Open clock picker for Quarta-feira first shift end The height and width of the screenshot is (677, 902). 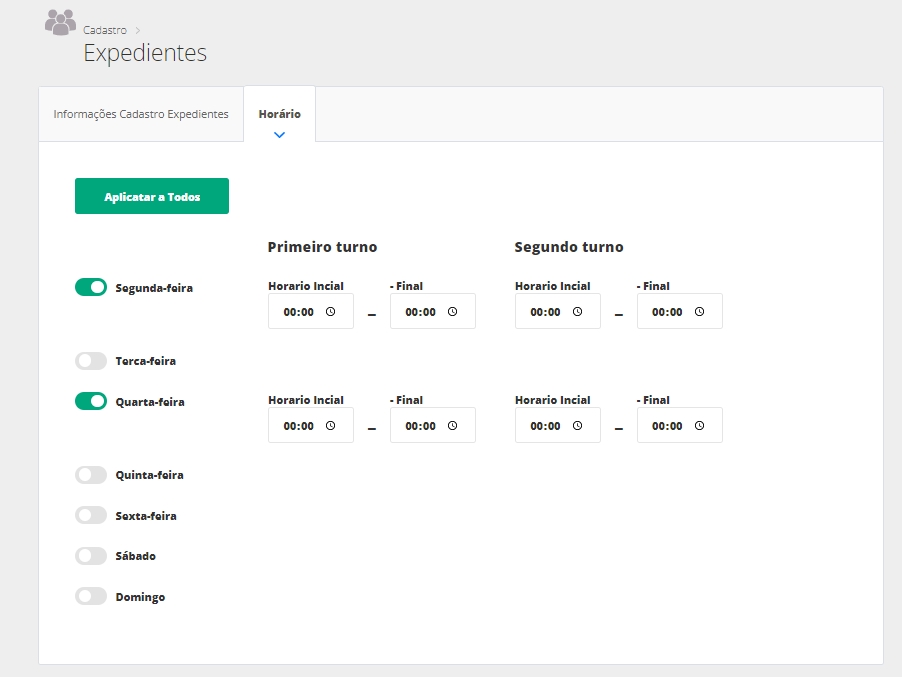pos(452,425)
